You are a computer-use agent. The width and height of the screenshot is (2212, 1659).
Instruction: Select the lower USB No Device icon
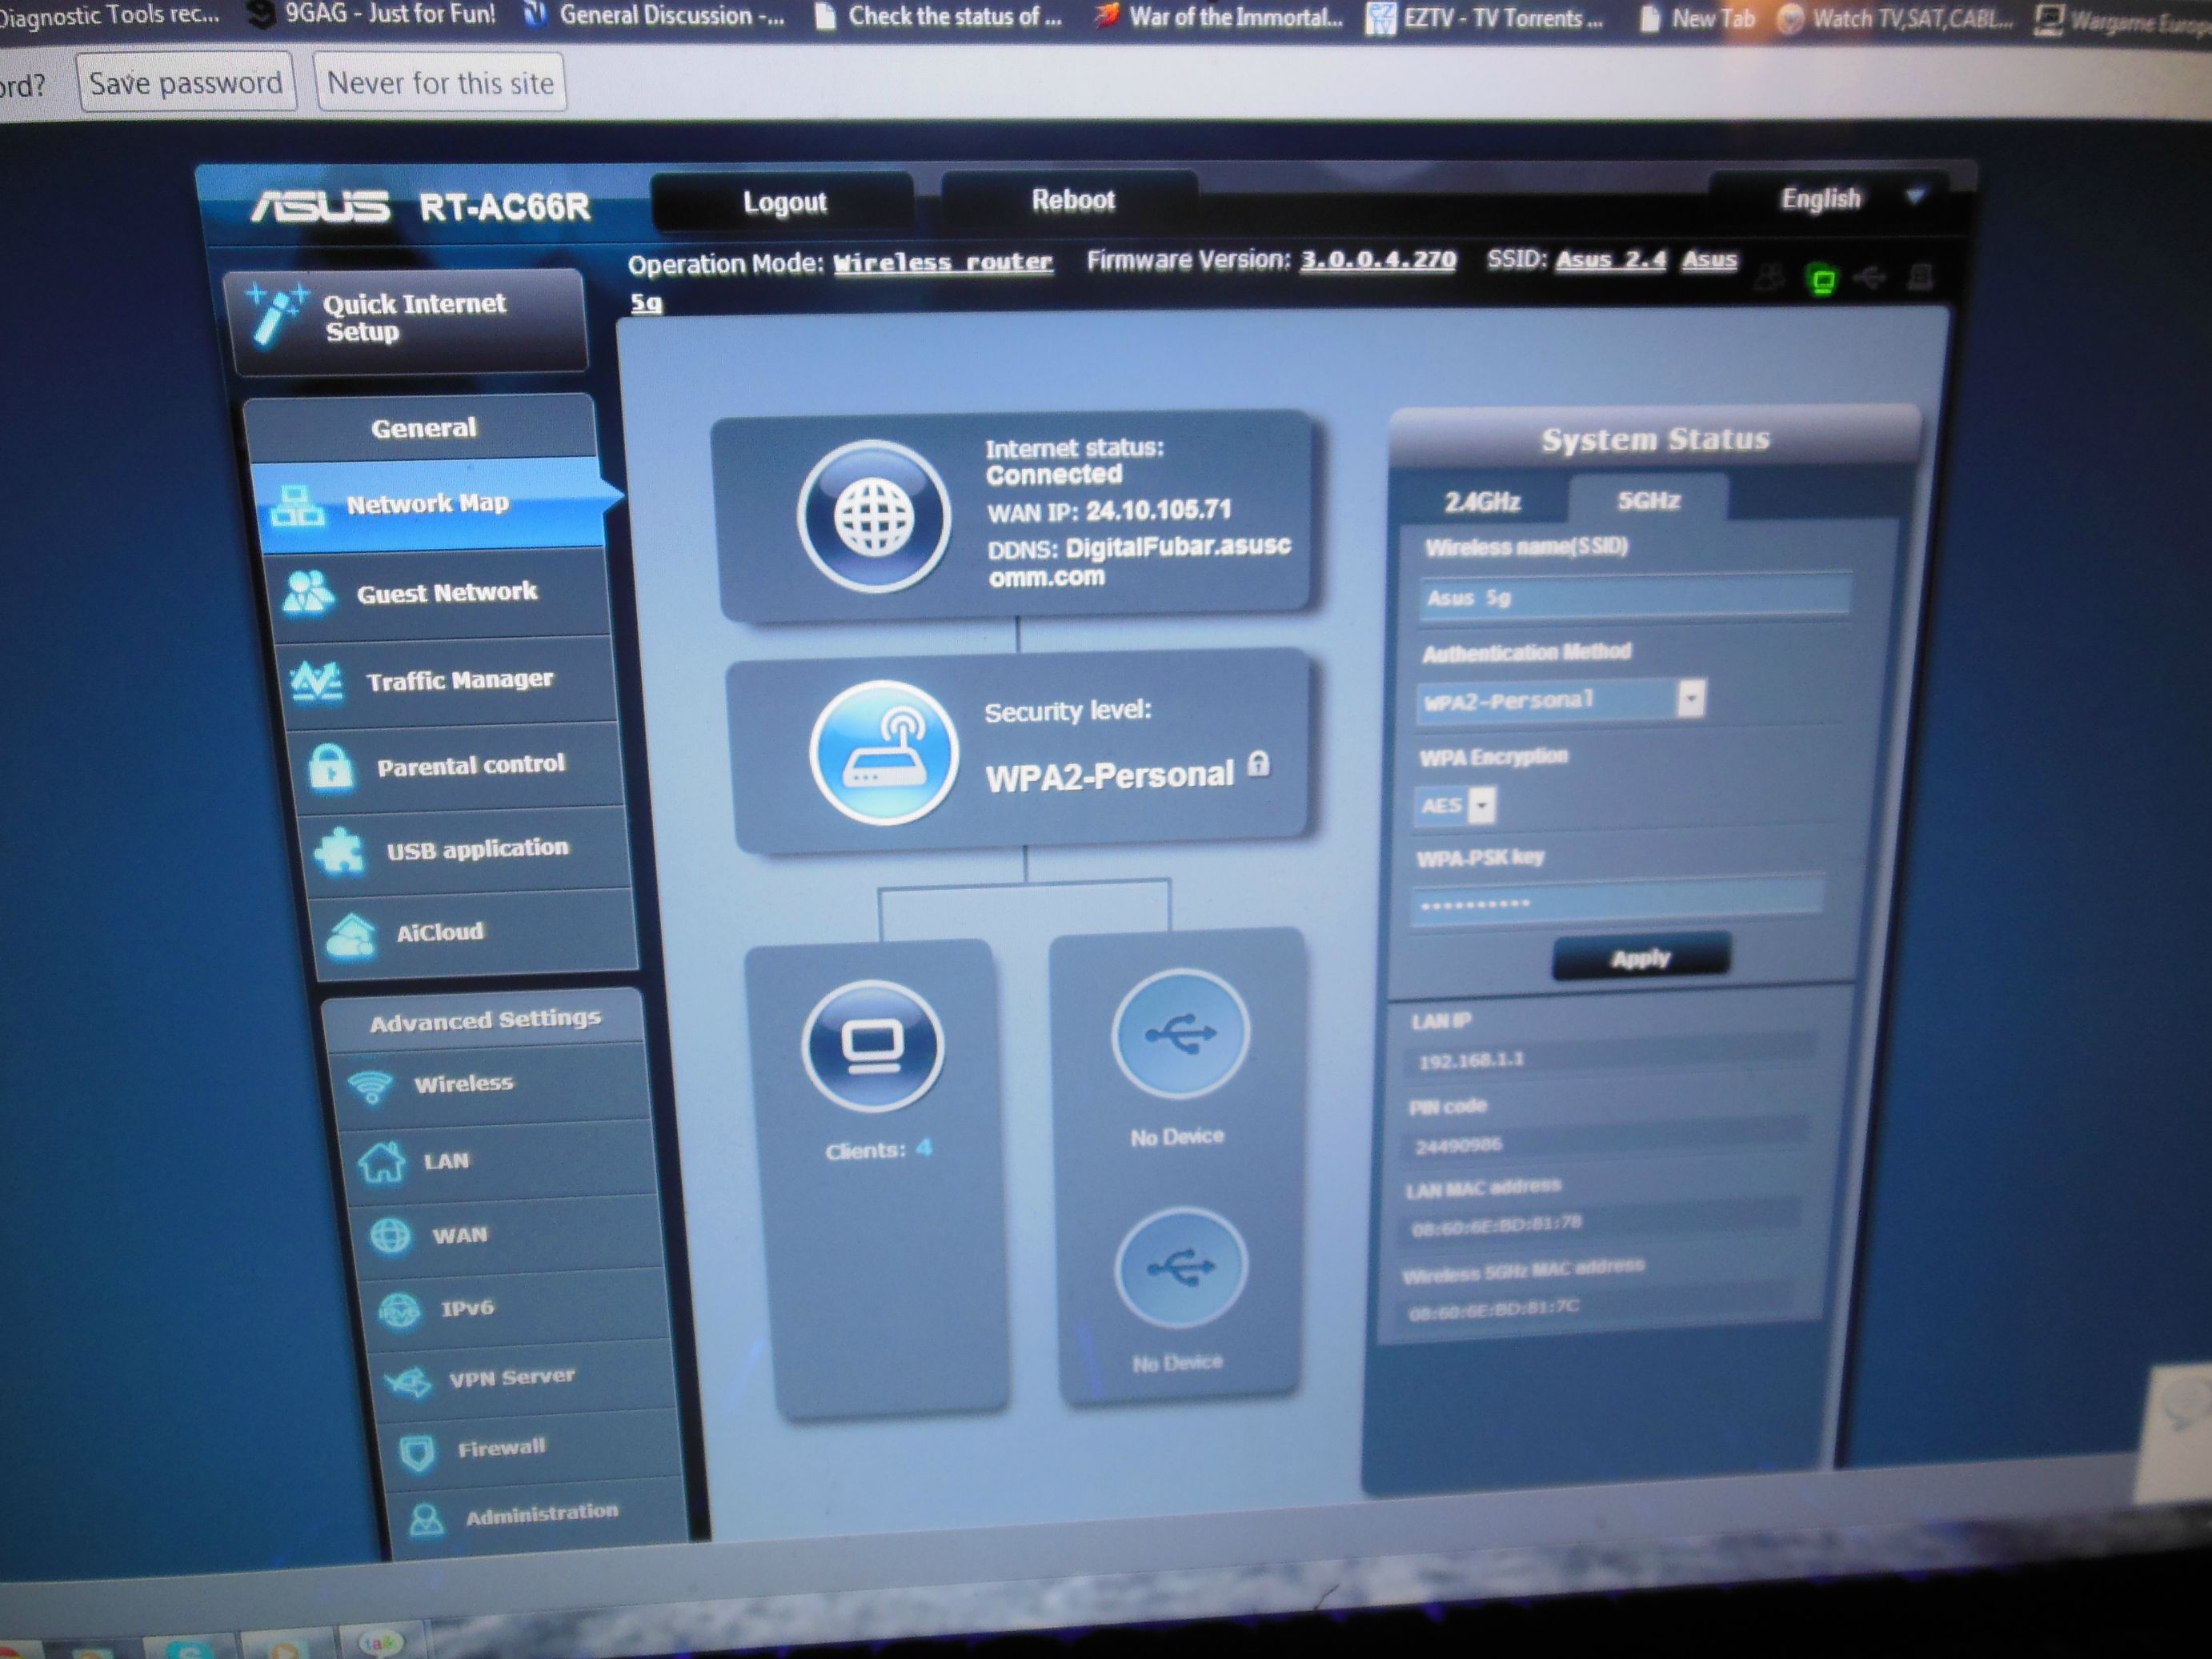pos(1181,1268)
